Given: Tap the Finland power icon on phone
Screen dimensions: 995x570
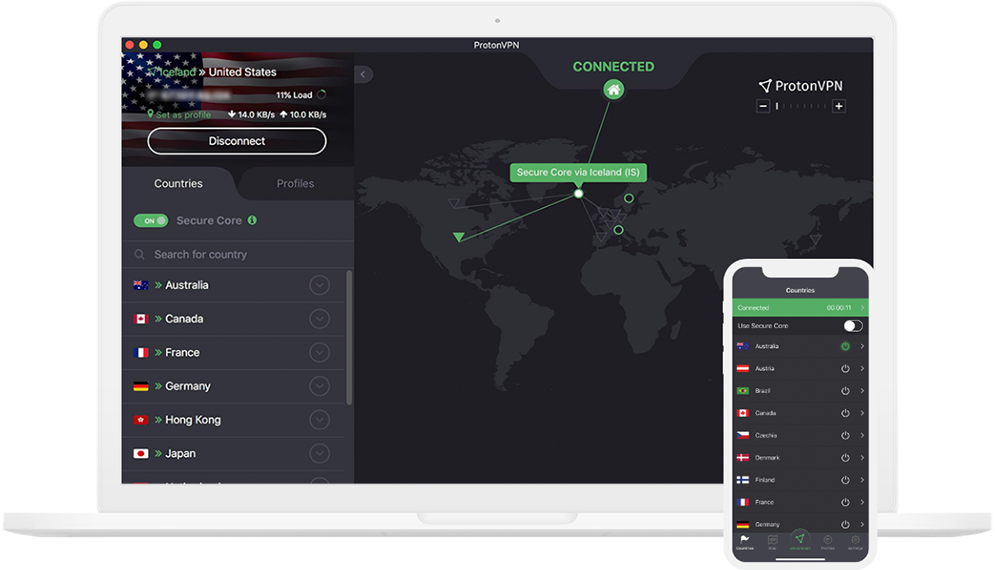Looking at the screenshot, I should coord(845,480).
